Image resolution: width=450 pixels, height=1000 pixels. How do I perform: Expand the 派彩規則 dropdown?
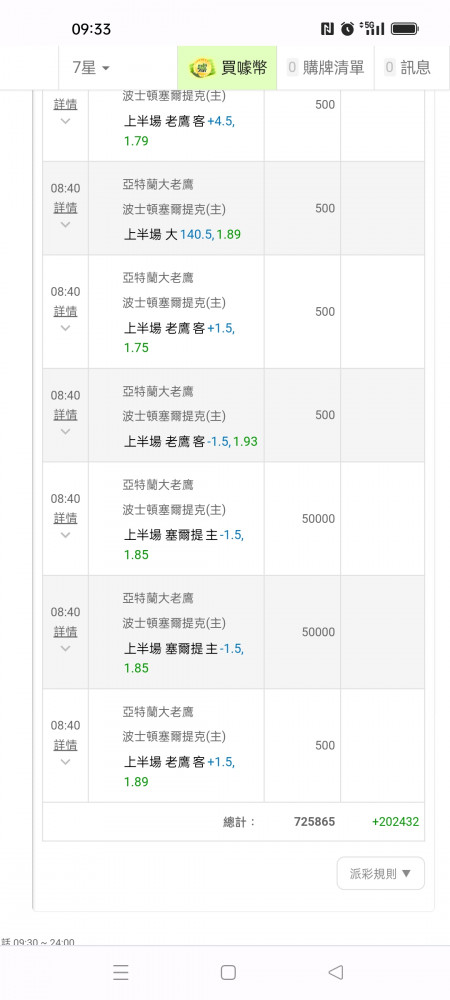(381, 873)
